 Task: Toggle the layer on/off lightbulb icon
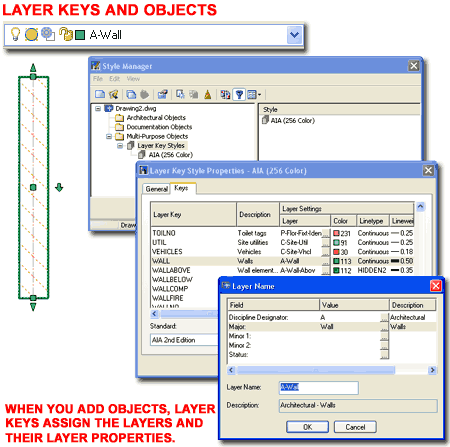15,34
